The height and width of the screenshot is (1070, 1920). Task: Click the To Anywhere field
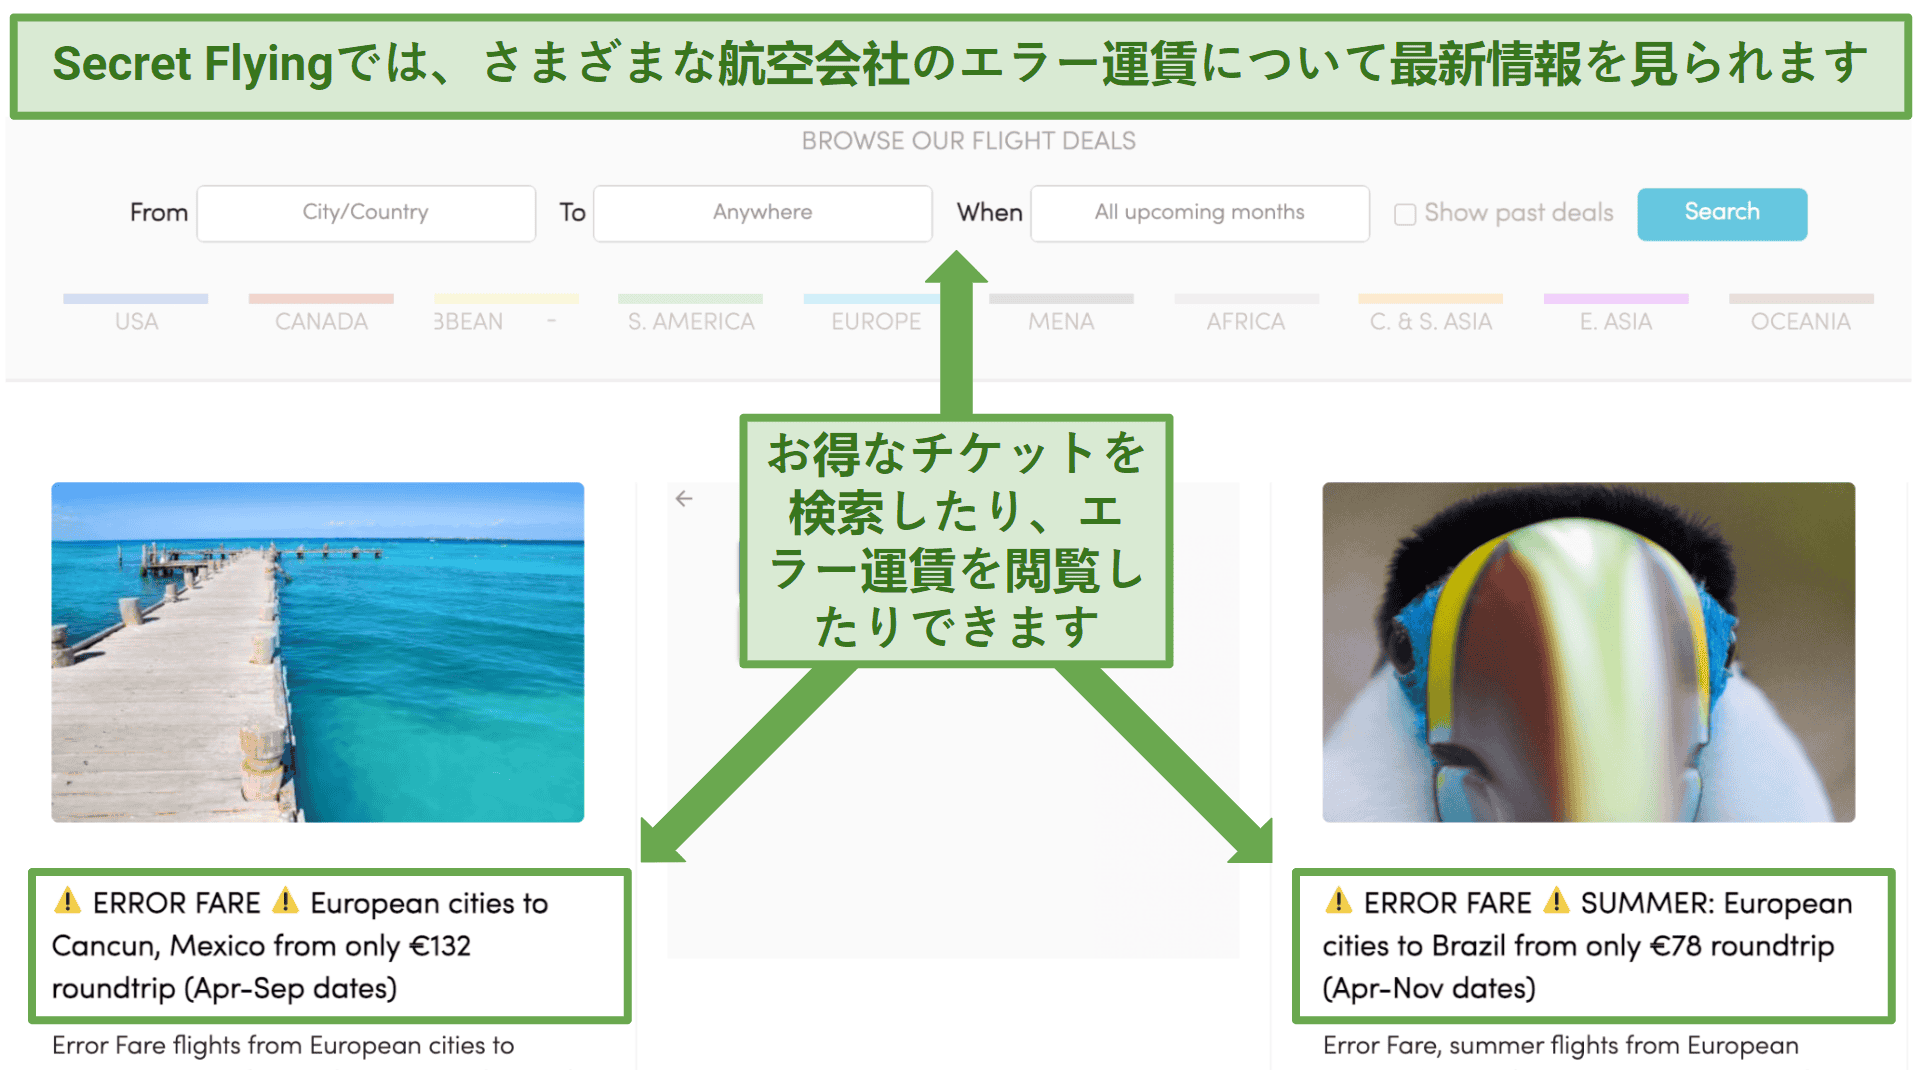763,213
